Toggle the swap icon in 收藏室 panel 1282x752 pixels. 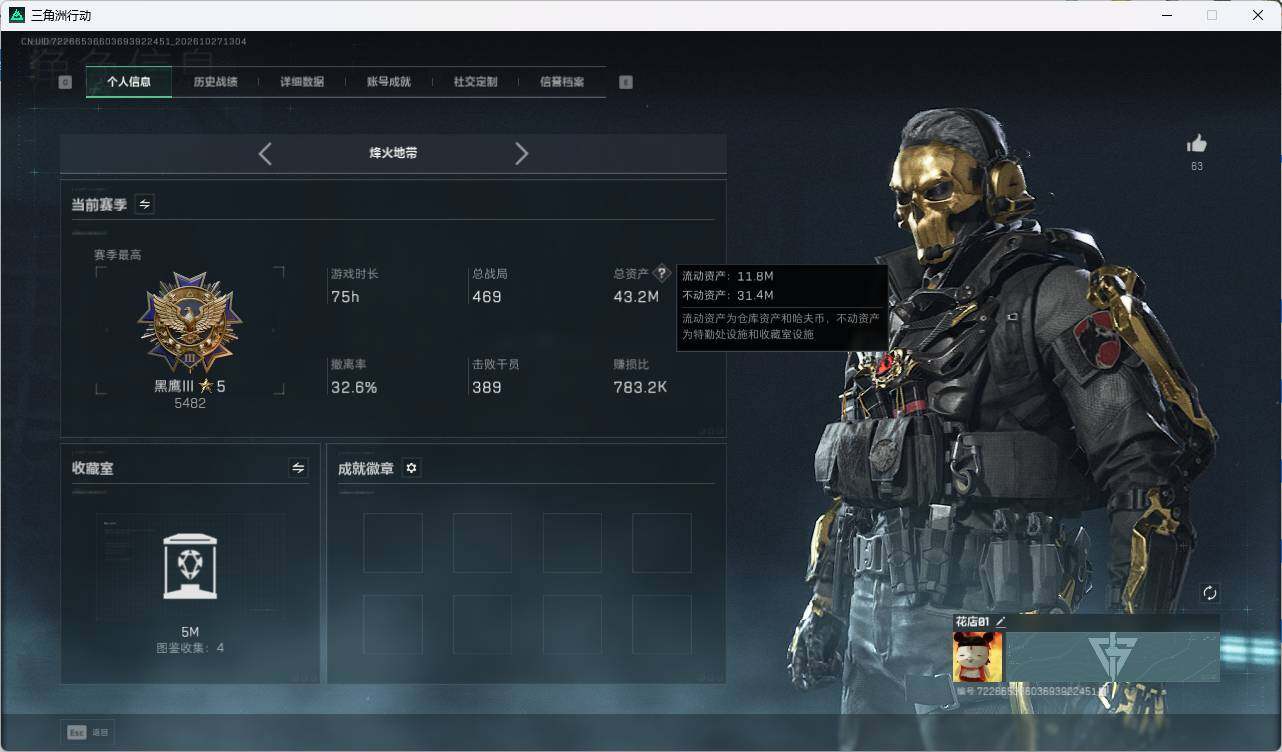click(x=298, y=467)
